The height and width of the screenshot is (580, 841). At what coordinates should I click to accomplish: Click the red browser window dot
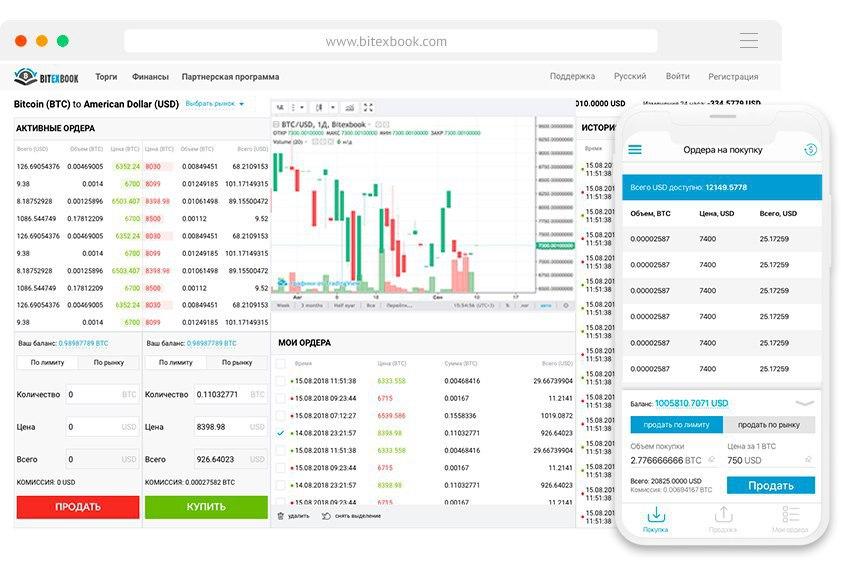[x=21, y=41]
